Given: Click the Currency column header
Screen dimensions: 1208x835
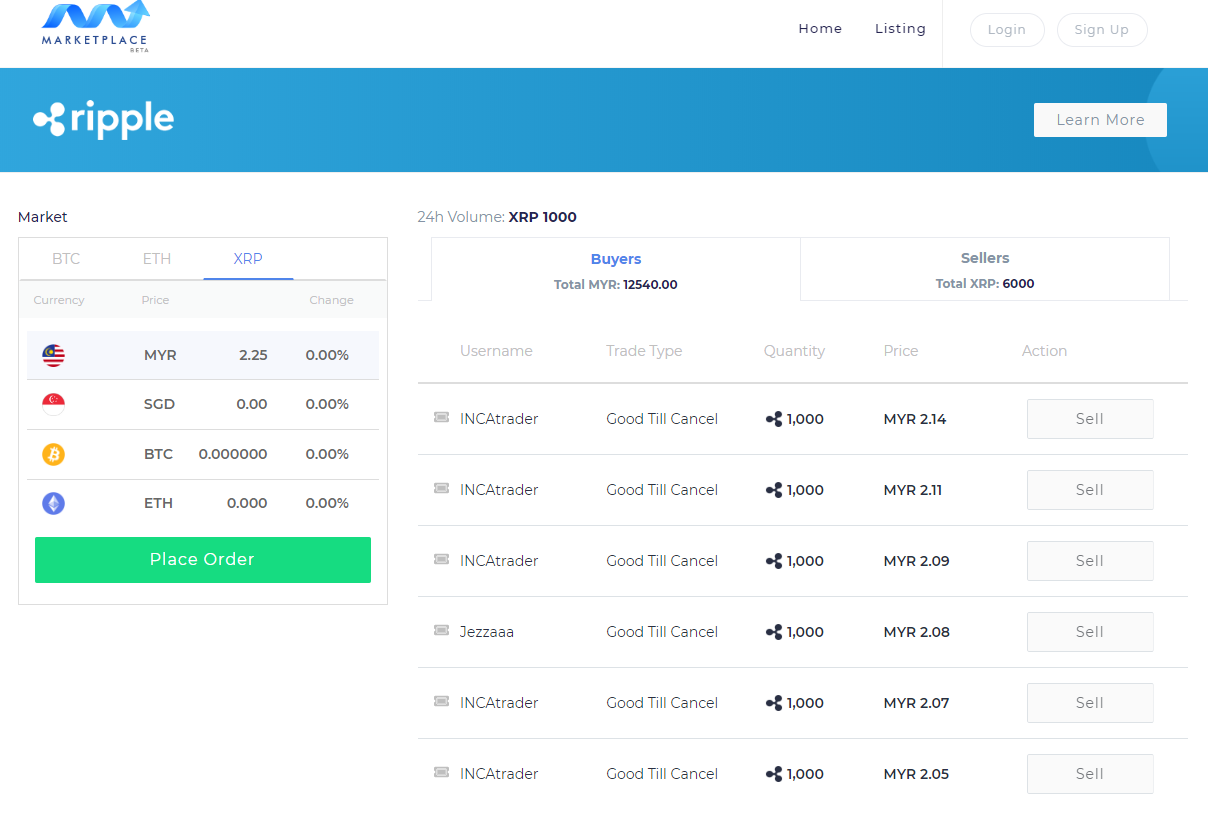Looking at the screenshot, I should coord(59,300).
